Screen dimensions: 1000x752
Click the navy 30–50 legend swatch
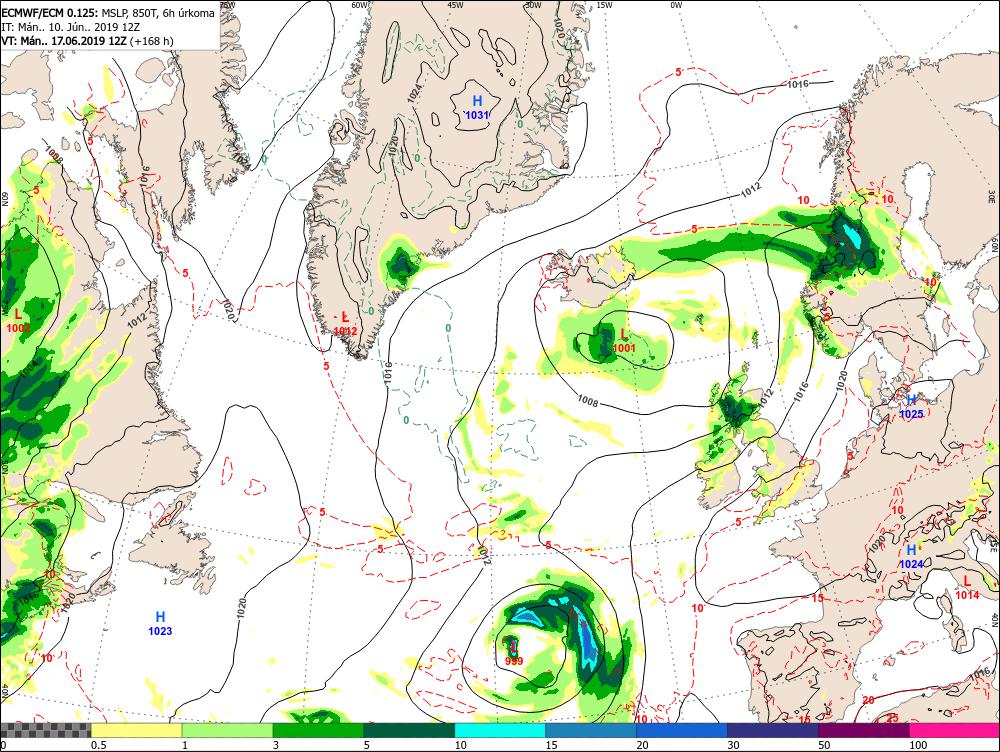[773, 730]
